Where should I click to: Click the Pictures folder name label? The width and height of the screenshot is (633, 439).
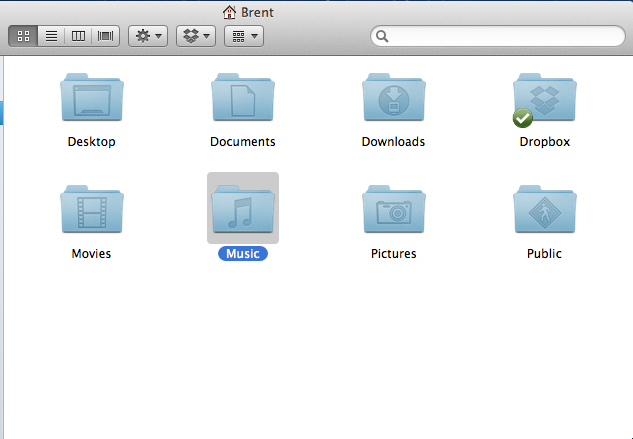click(x=394, y=254)
